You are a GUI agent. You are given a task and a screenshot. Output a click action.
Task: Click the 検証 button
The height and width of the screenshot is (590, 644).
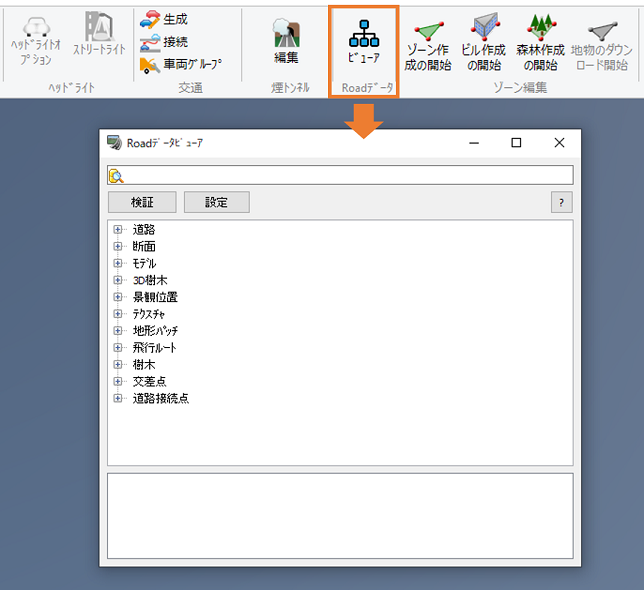142,202
